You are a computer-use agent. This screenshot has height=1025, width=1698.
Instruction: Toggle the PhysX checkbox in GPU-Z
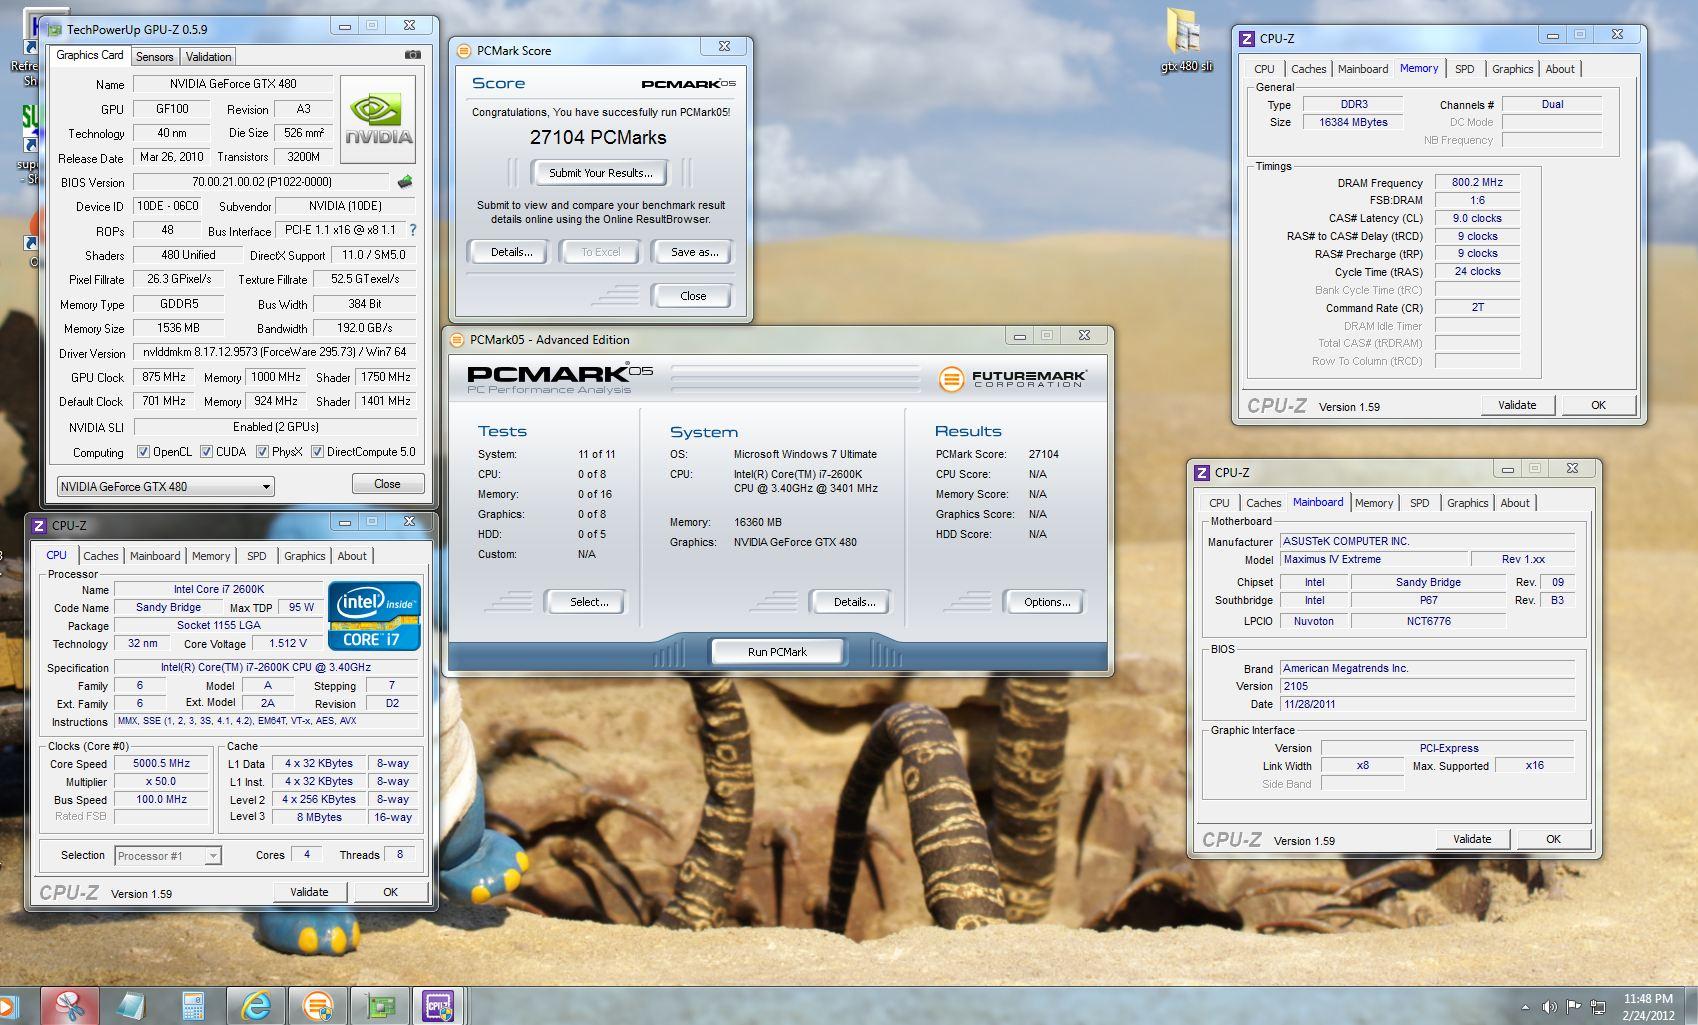(x=262, y=452)
